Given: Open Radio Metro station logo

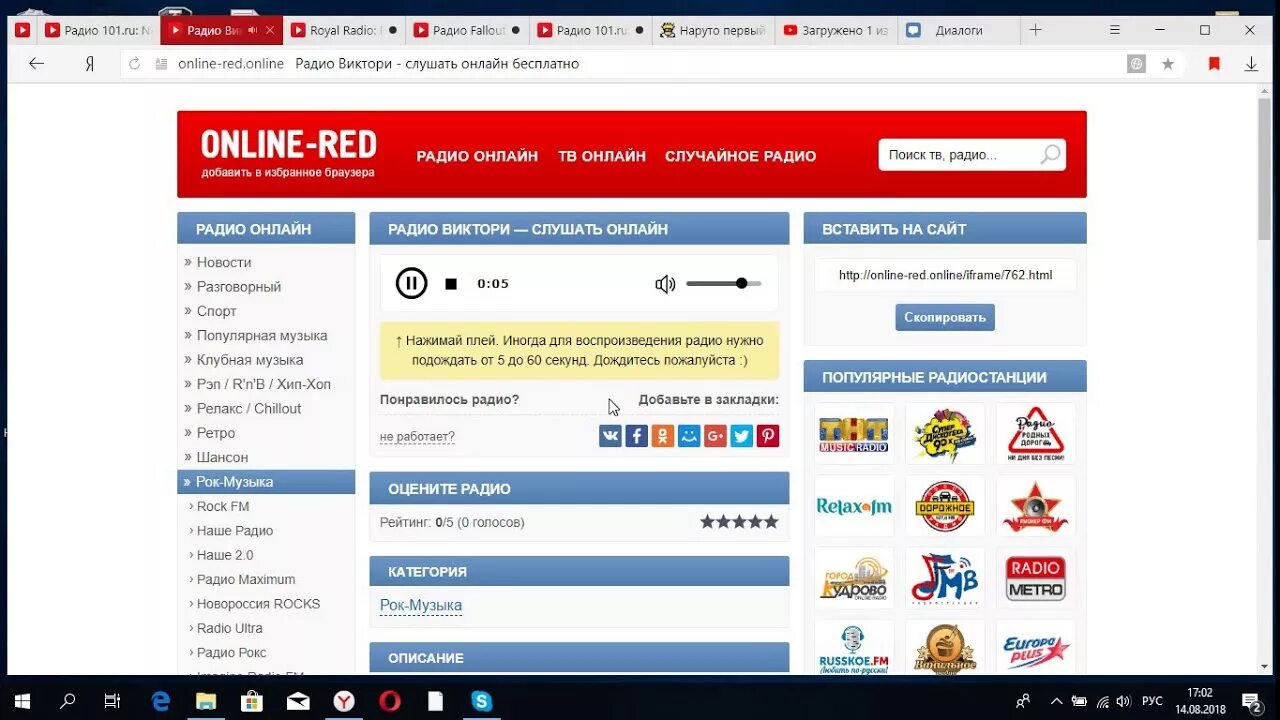Looking at the screenshot, I should tap(1036, 578).
